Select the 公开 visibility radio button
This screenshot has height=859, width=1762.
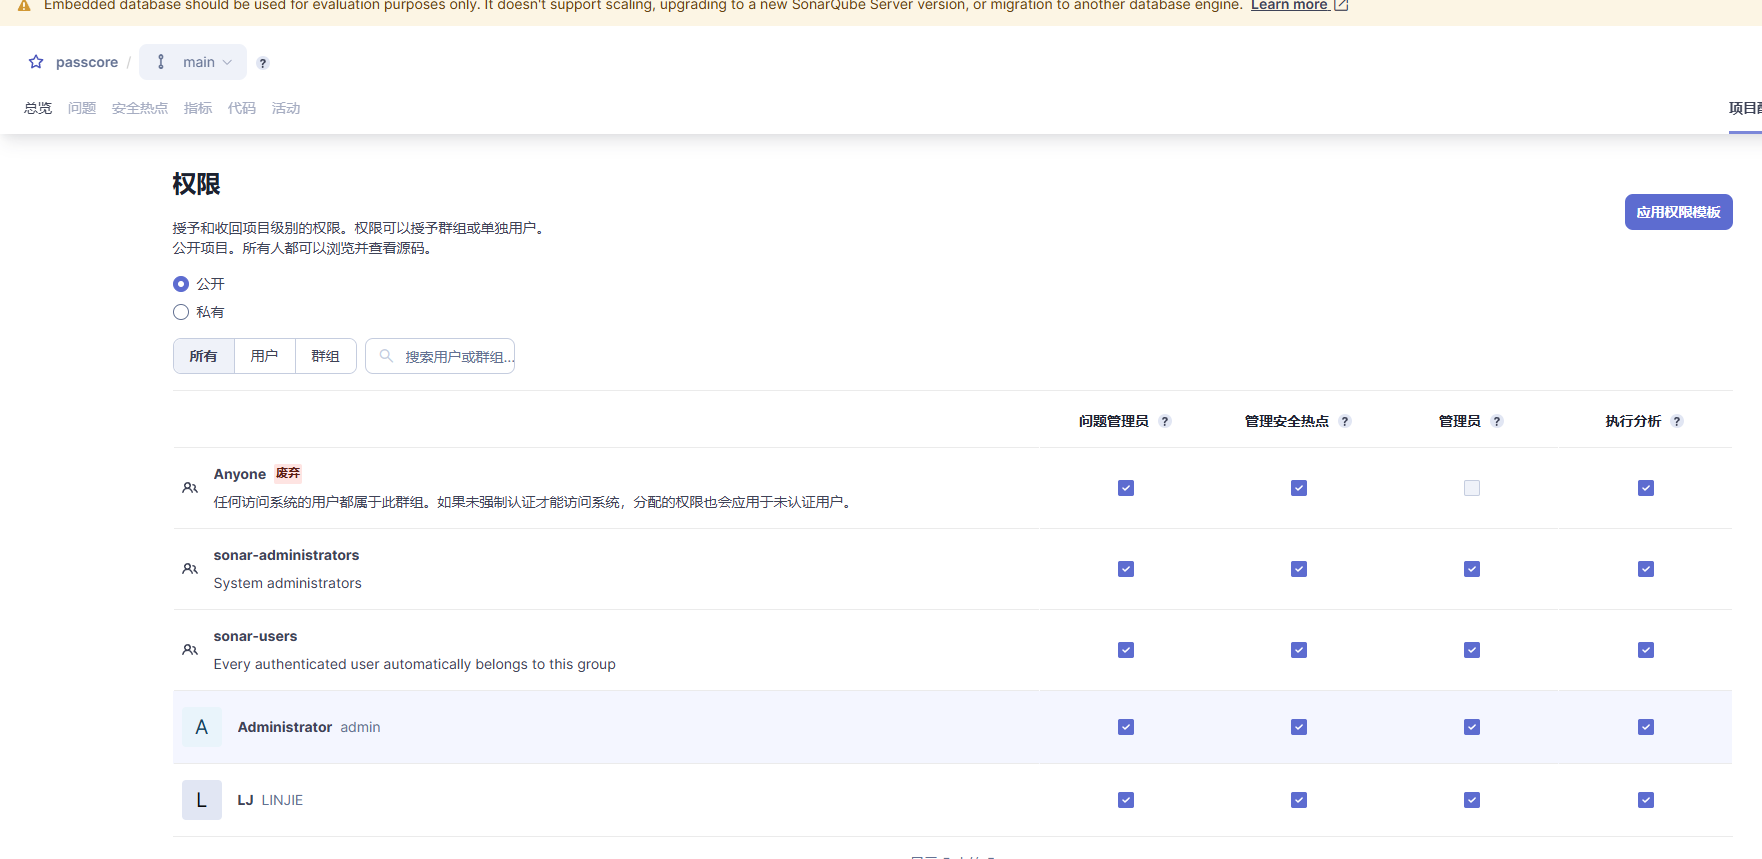coord(181,284)
